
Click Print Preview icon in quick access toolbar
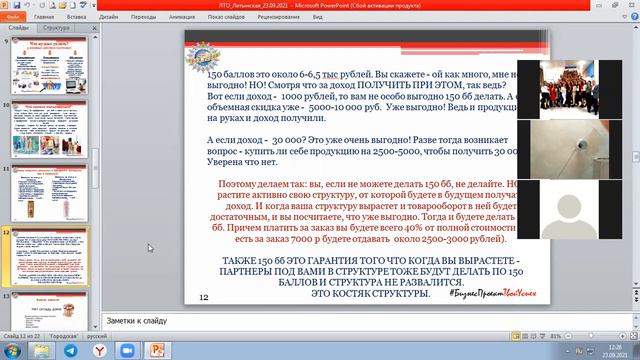tap(53, 5)
